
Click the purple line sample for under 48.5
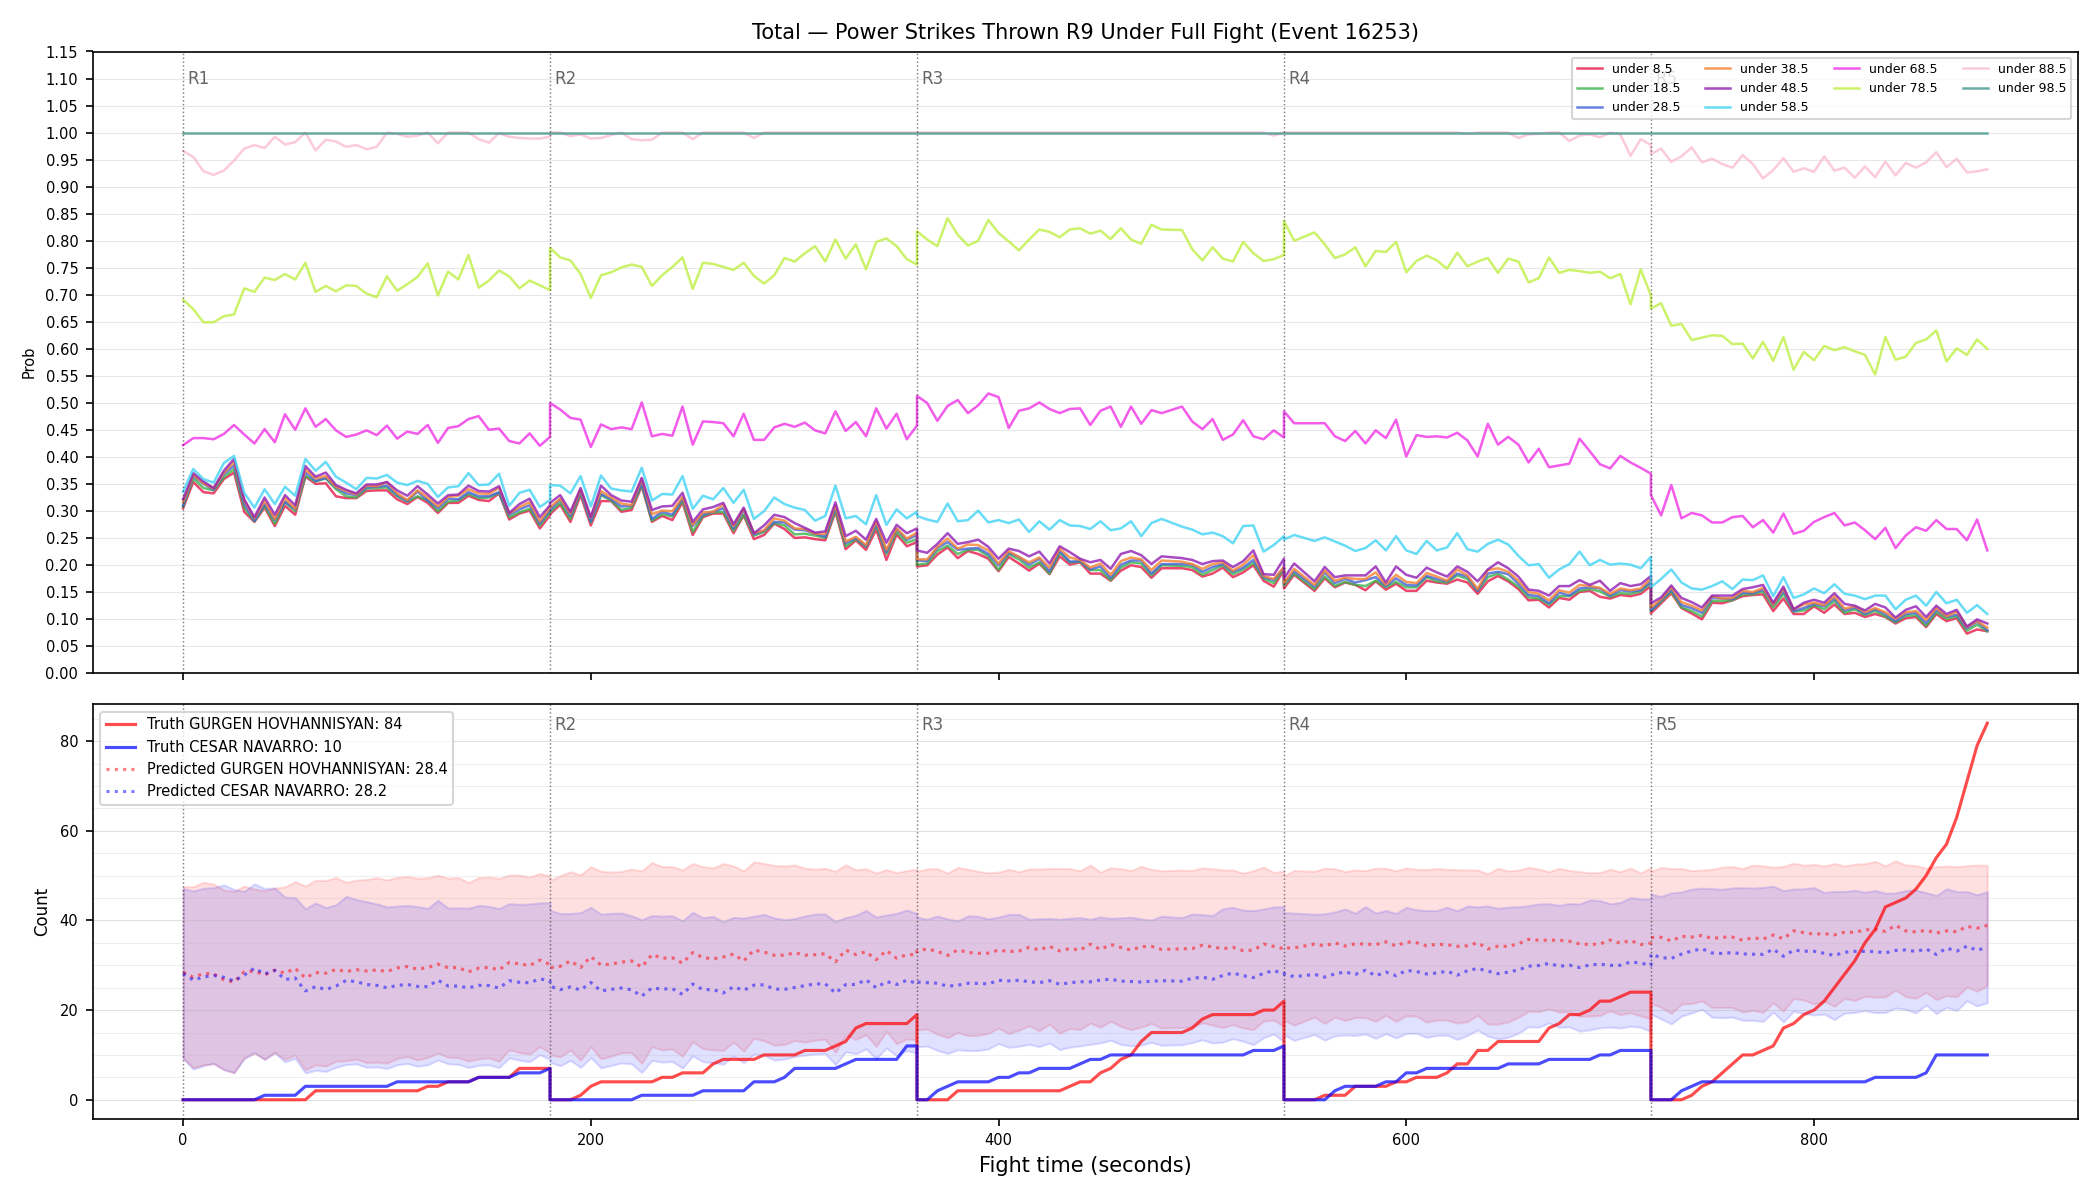pos(1718,88)
